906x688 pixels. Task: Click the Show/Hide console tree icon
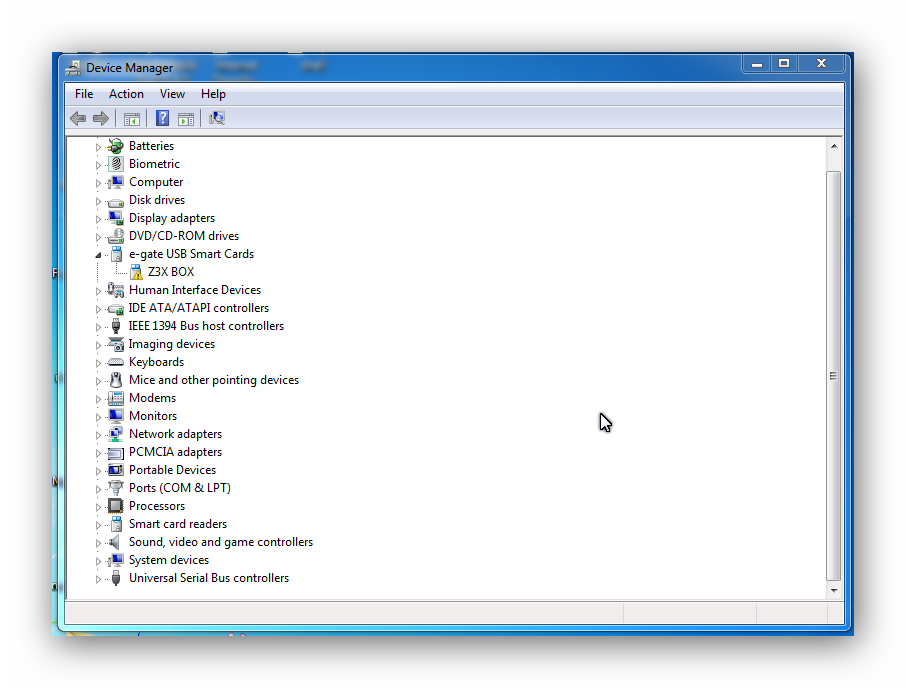[x=131, y=119]
